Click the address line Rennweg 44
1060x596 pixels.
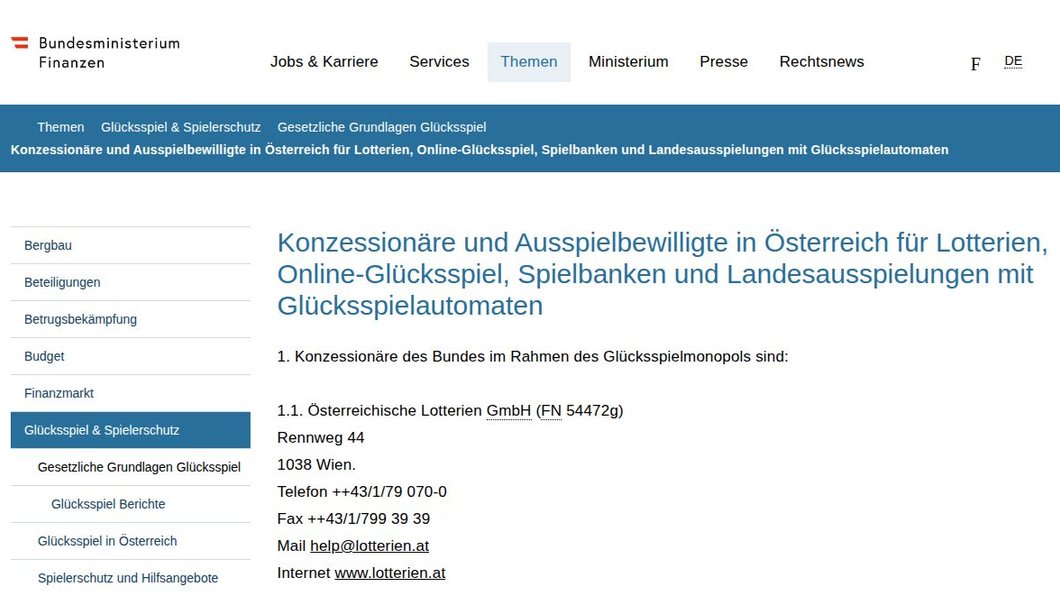pyautogui.click(x=320, y=438)
